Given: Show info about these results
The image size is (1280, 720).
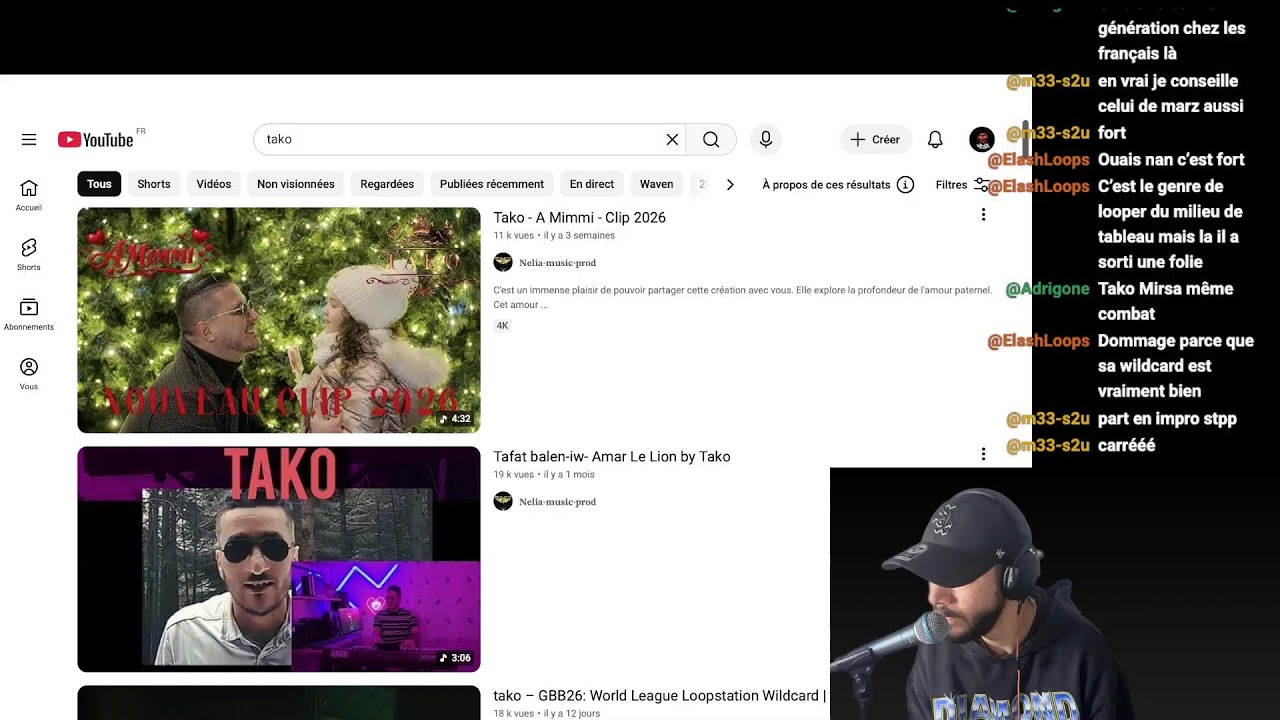Looking at the screenshot, I should point(905,185).
